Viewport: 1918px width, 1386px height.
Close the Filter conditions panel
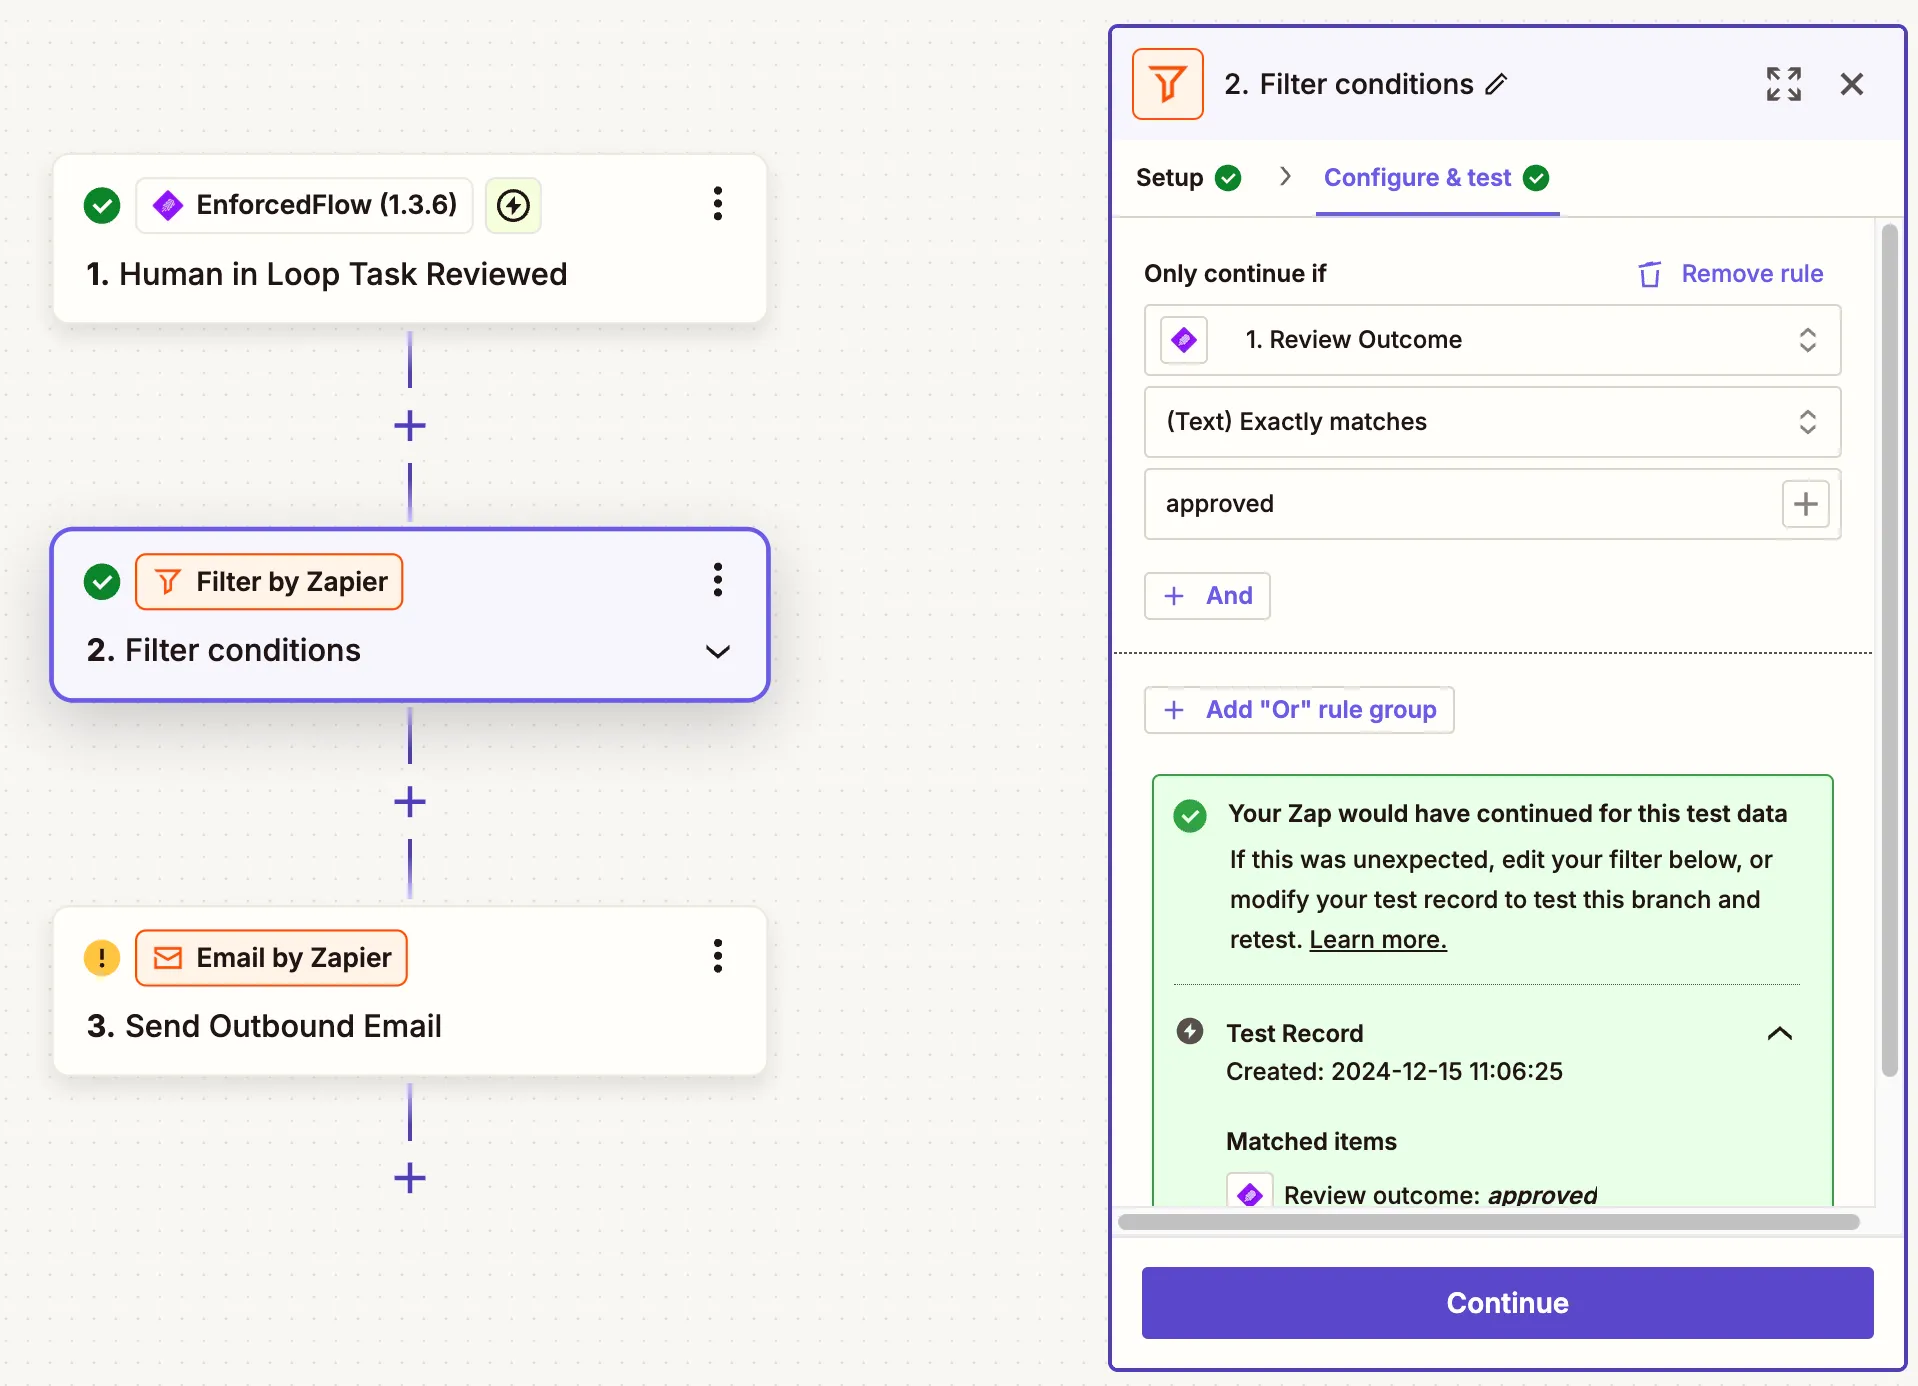(1851, 85)
